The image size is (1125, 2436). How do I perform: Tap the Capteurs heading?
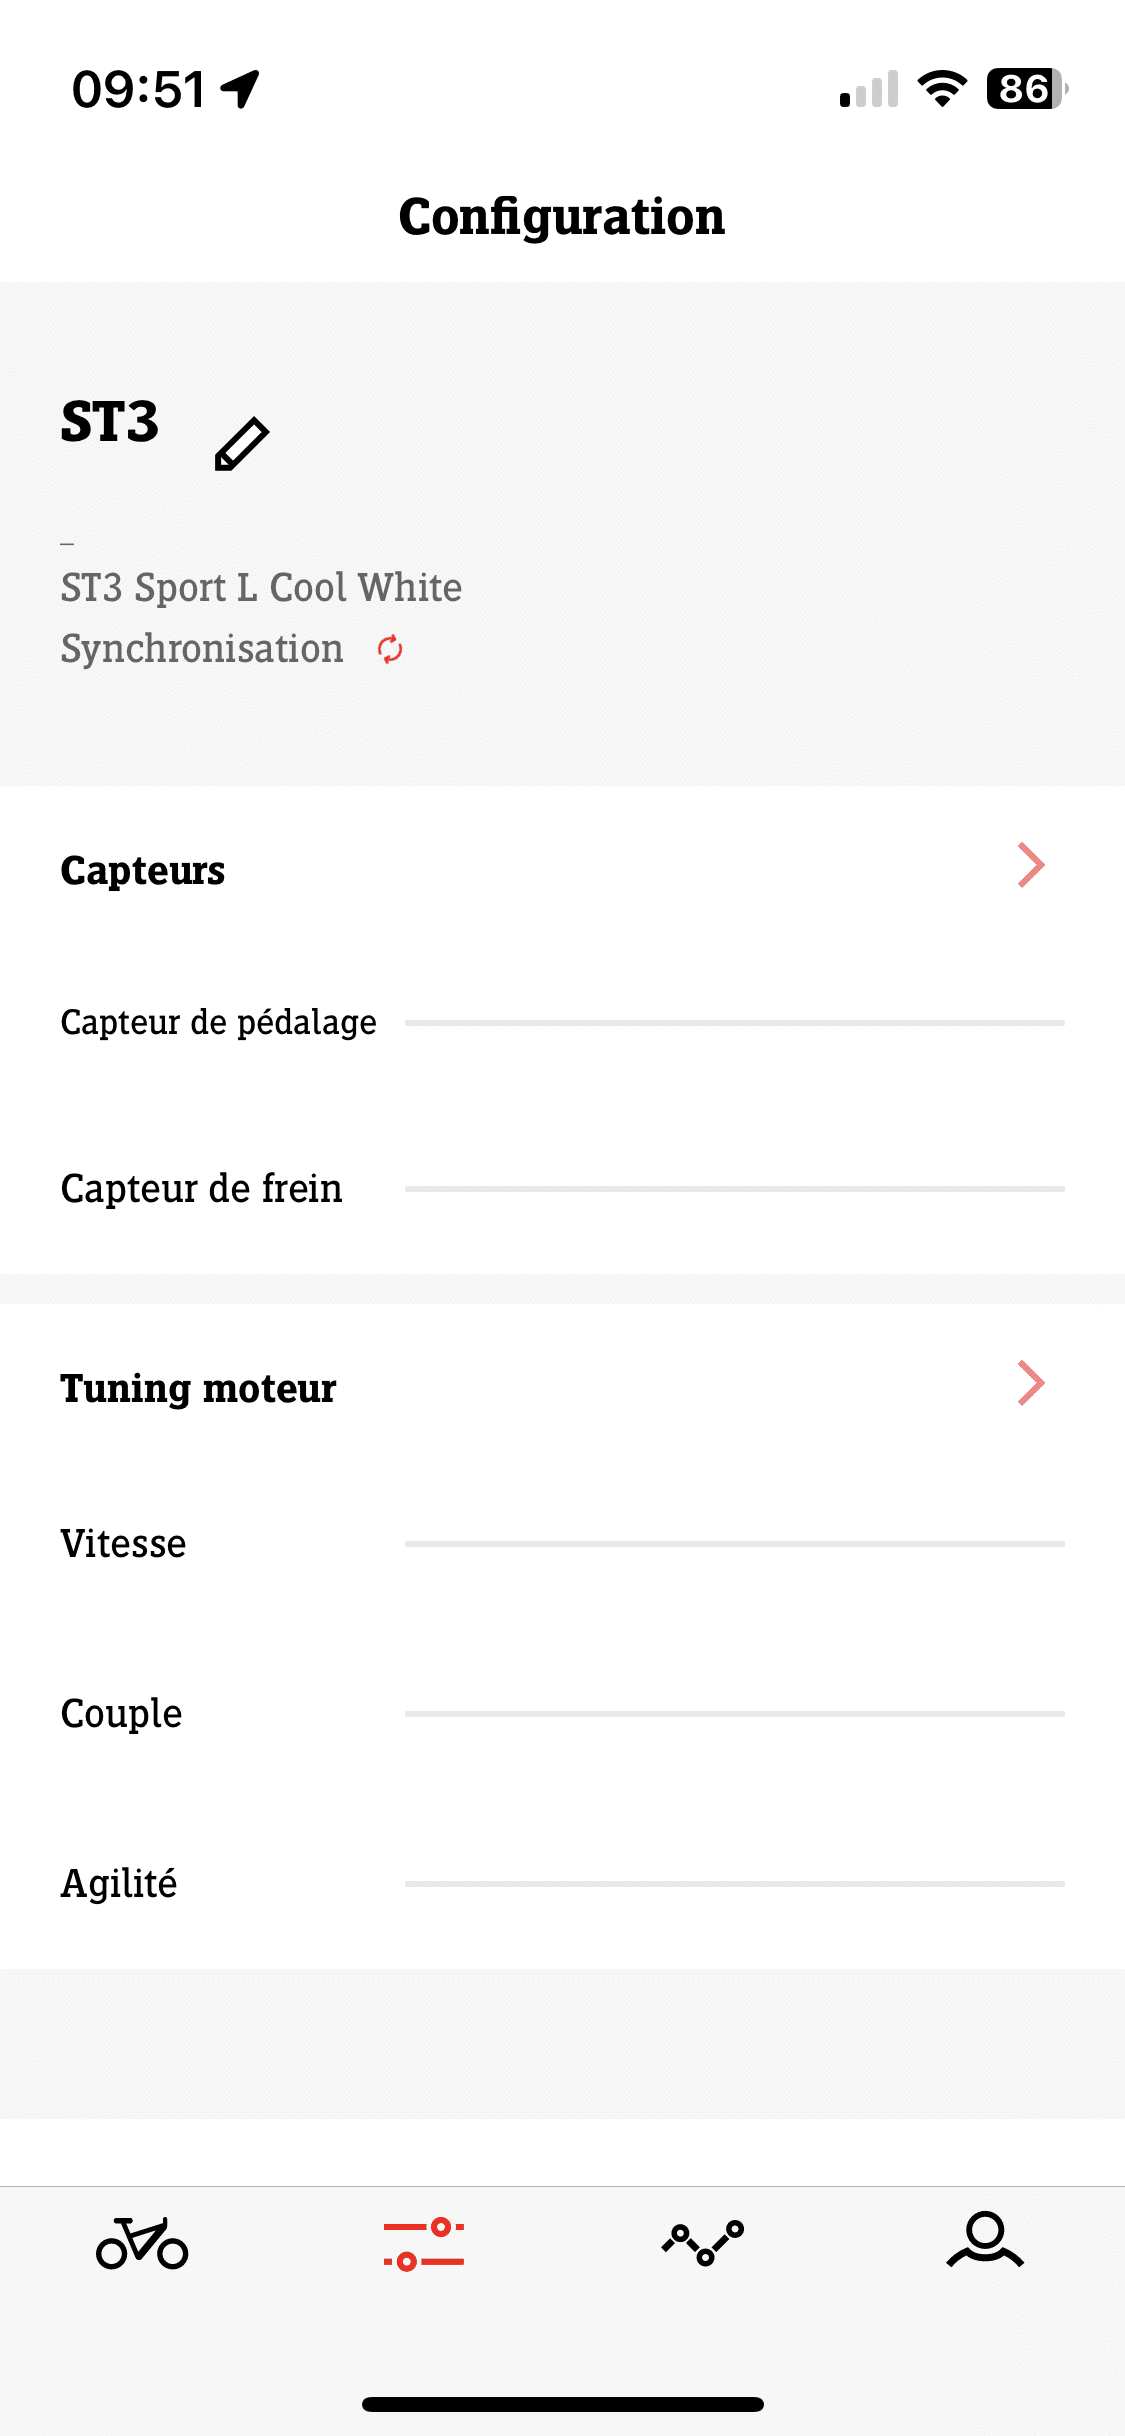pyautogui.click(x=143, y=870)
